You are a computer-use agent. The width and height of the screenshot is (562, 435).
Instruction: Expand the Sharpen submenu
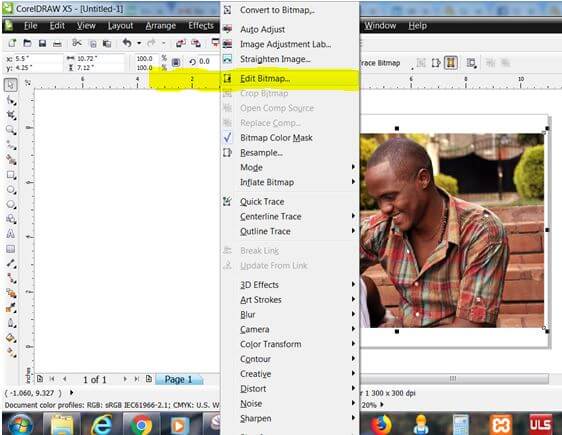(x=290, y=418)
